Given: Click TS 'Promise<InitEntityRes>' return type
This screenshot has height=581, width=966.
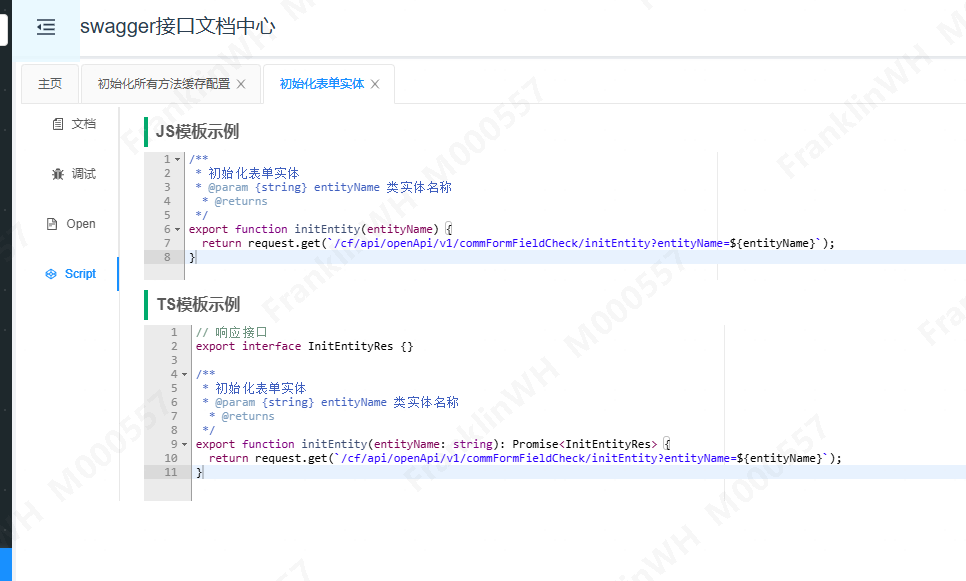Looking at the screenshot, I should 585,444.
